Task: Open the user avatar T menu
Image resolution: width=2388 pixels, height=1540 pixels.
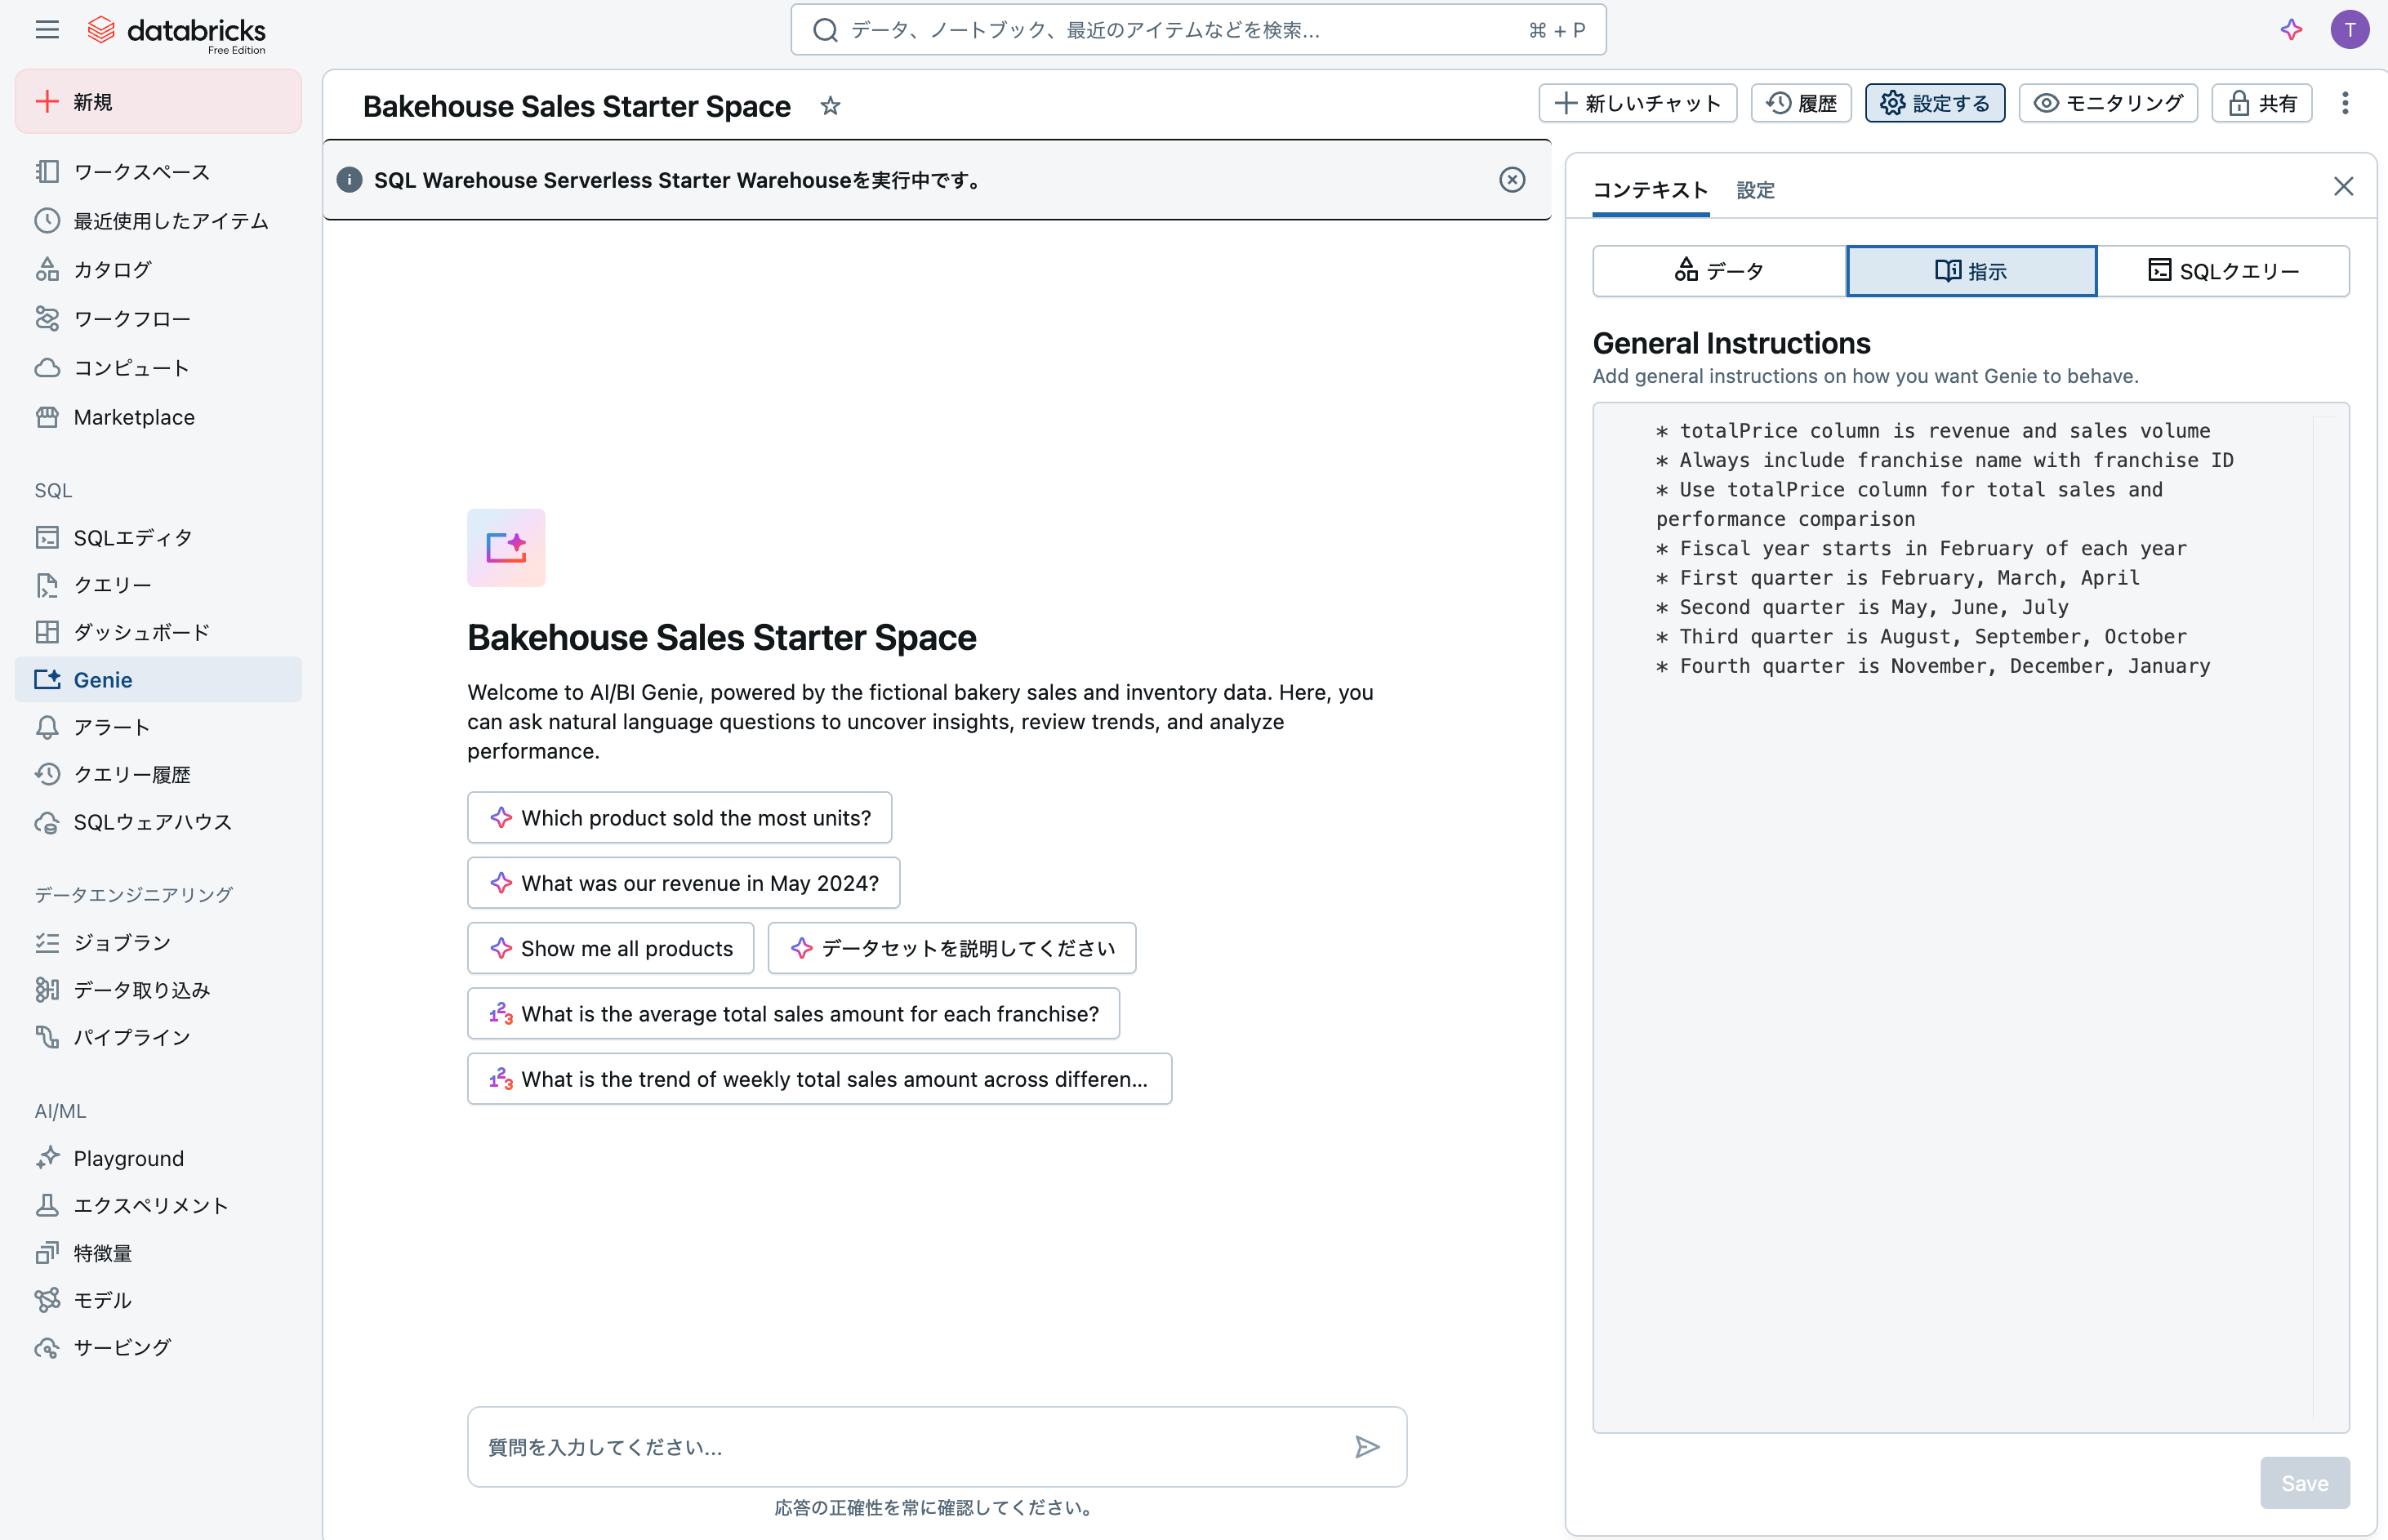Action: click(2349, 30)
